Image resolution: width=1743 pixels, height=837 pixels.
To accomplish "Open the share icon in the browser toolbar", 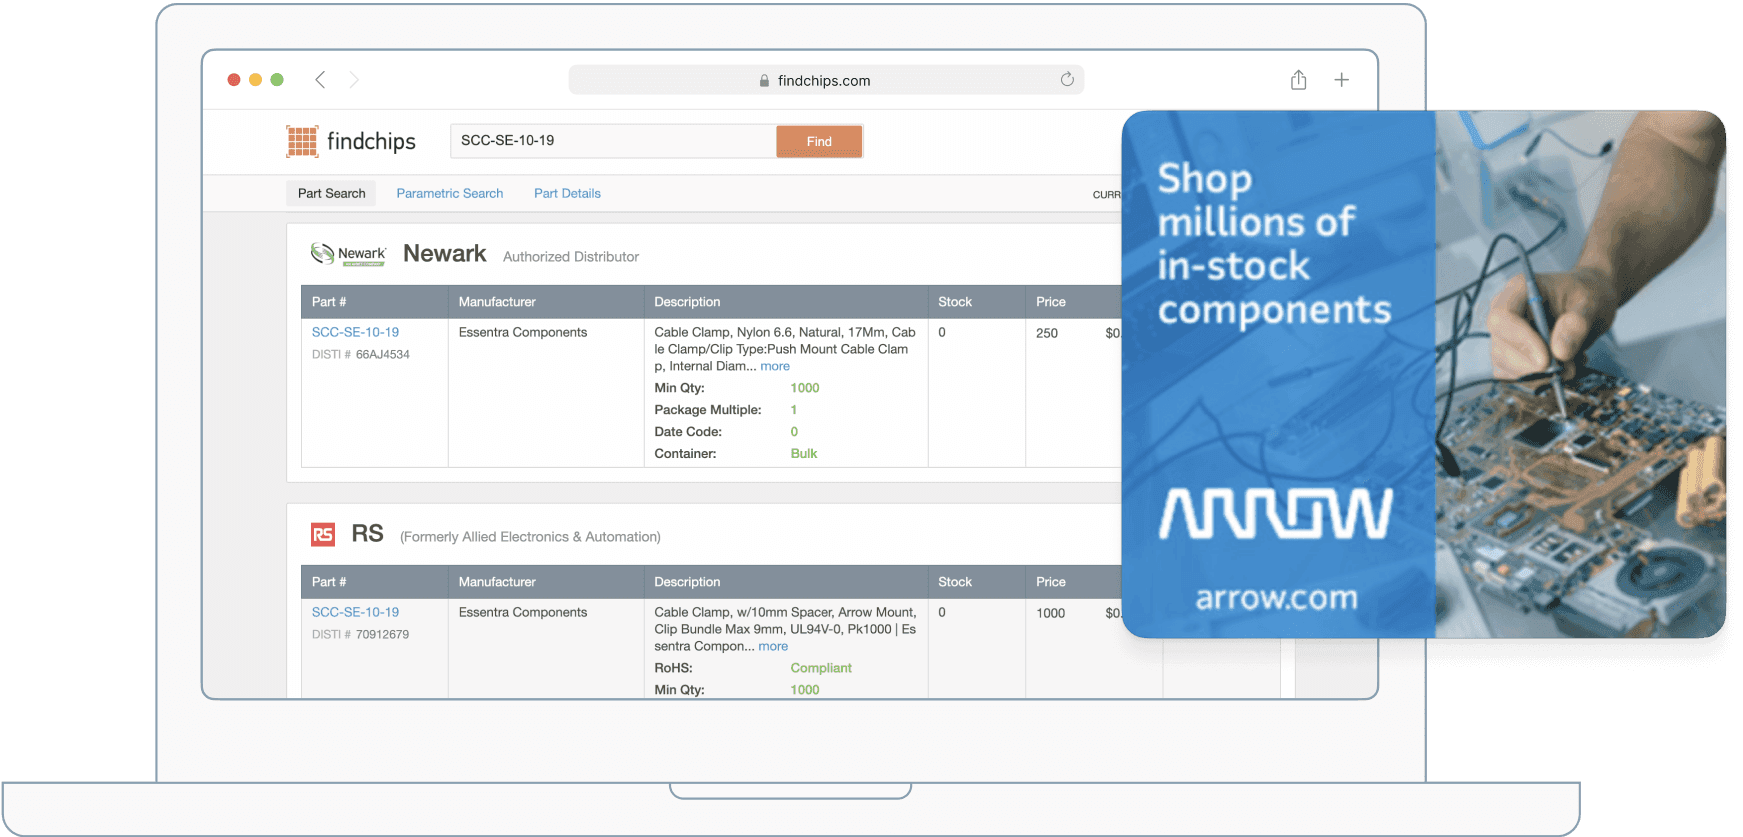I will tap(1298, 80).
